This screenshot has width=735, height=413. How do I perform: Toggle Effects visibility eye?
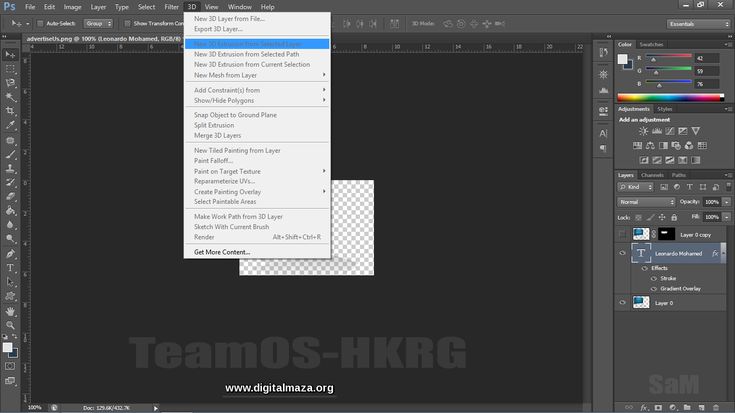[x=645, y=268]
